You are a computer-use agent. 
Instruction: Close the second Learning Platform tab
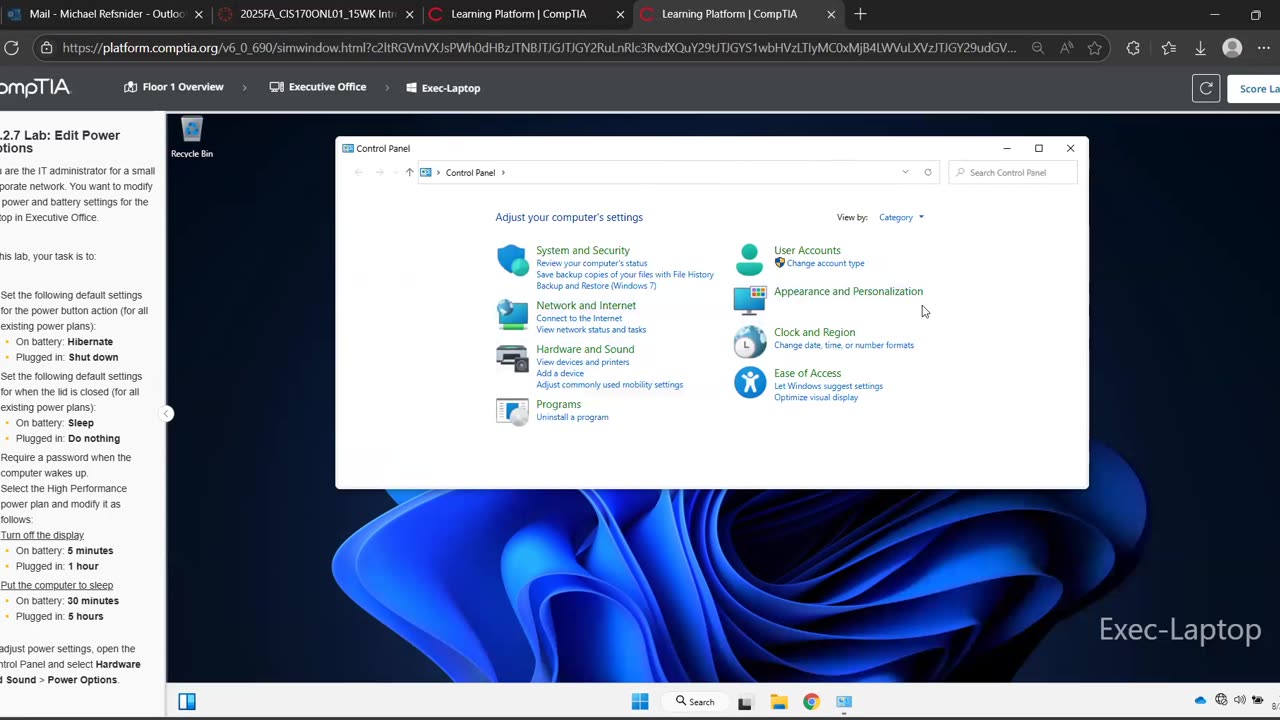(x=831, y=14)
